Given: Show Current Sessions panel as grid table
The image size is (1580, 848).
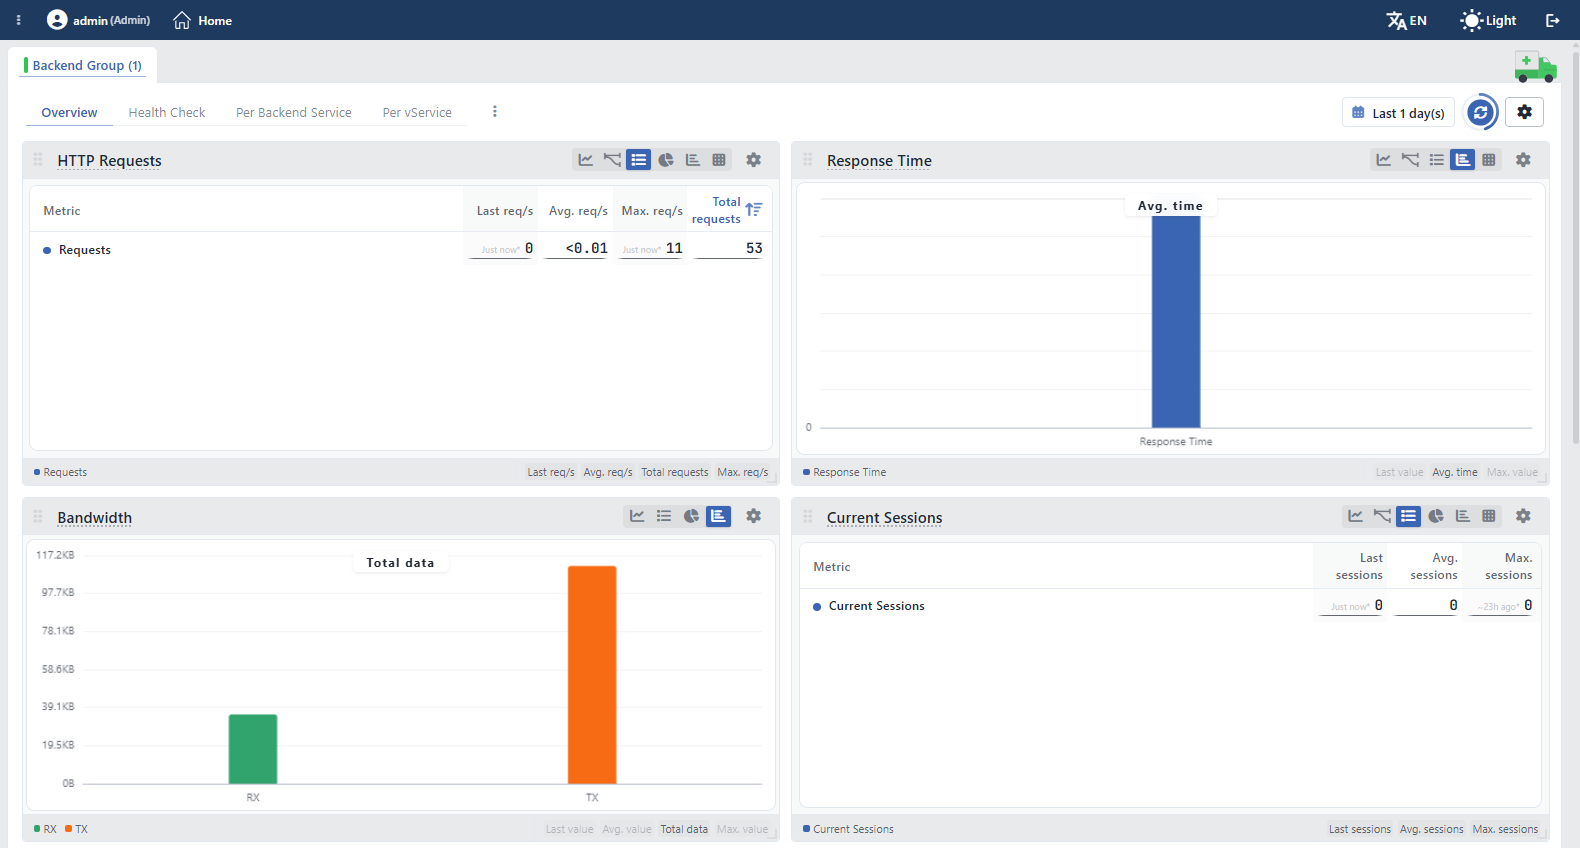Looking at the screenshot, I should (x=1489, y=516).
